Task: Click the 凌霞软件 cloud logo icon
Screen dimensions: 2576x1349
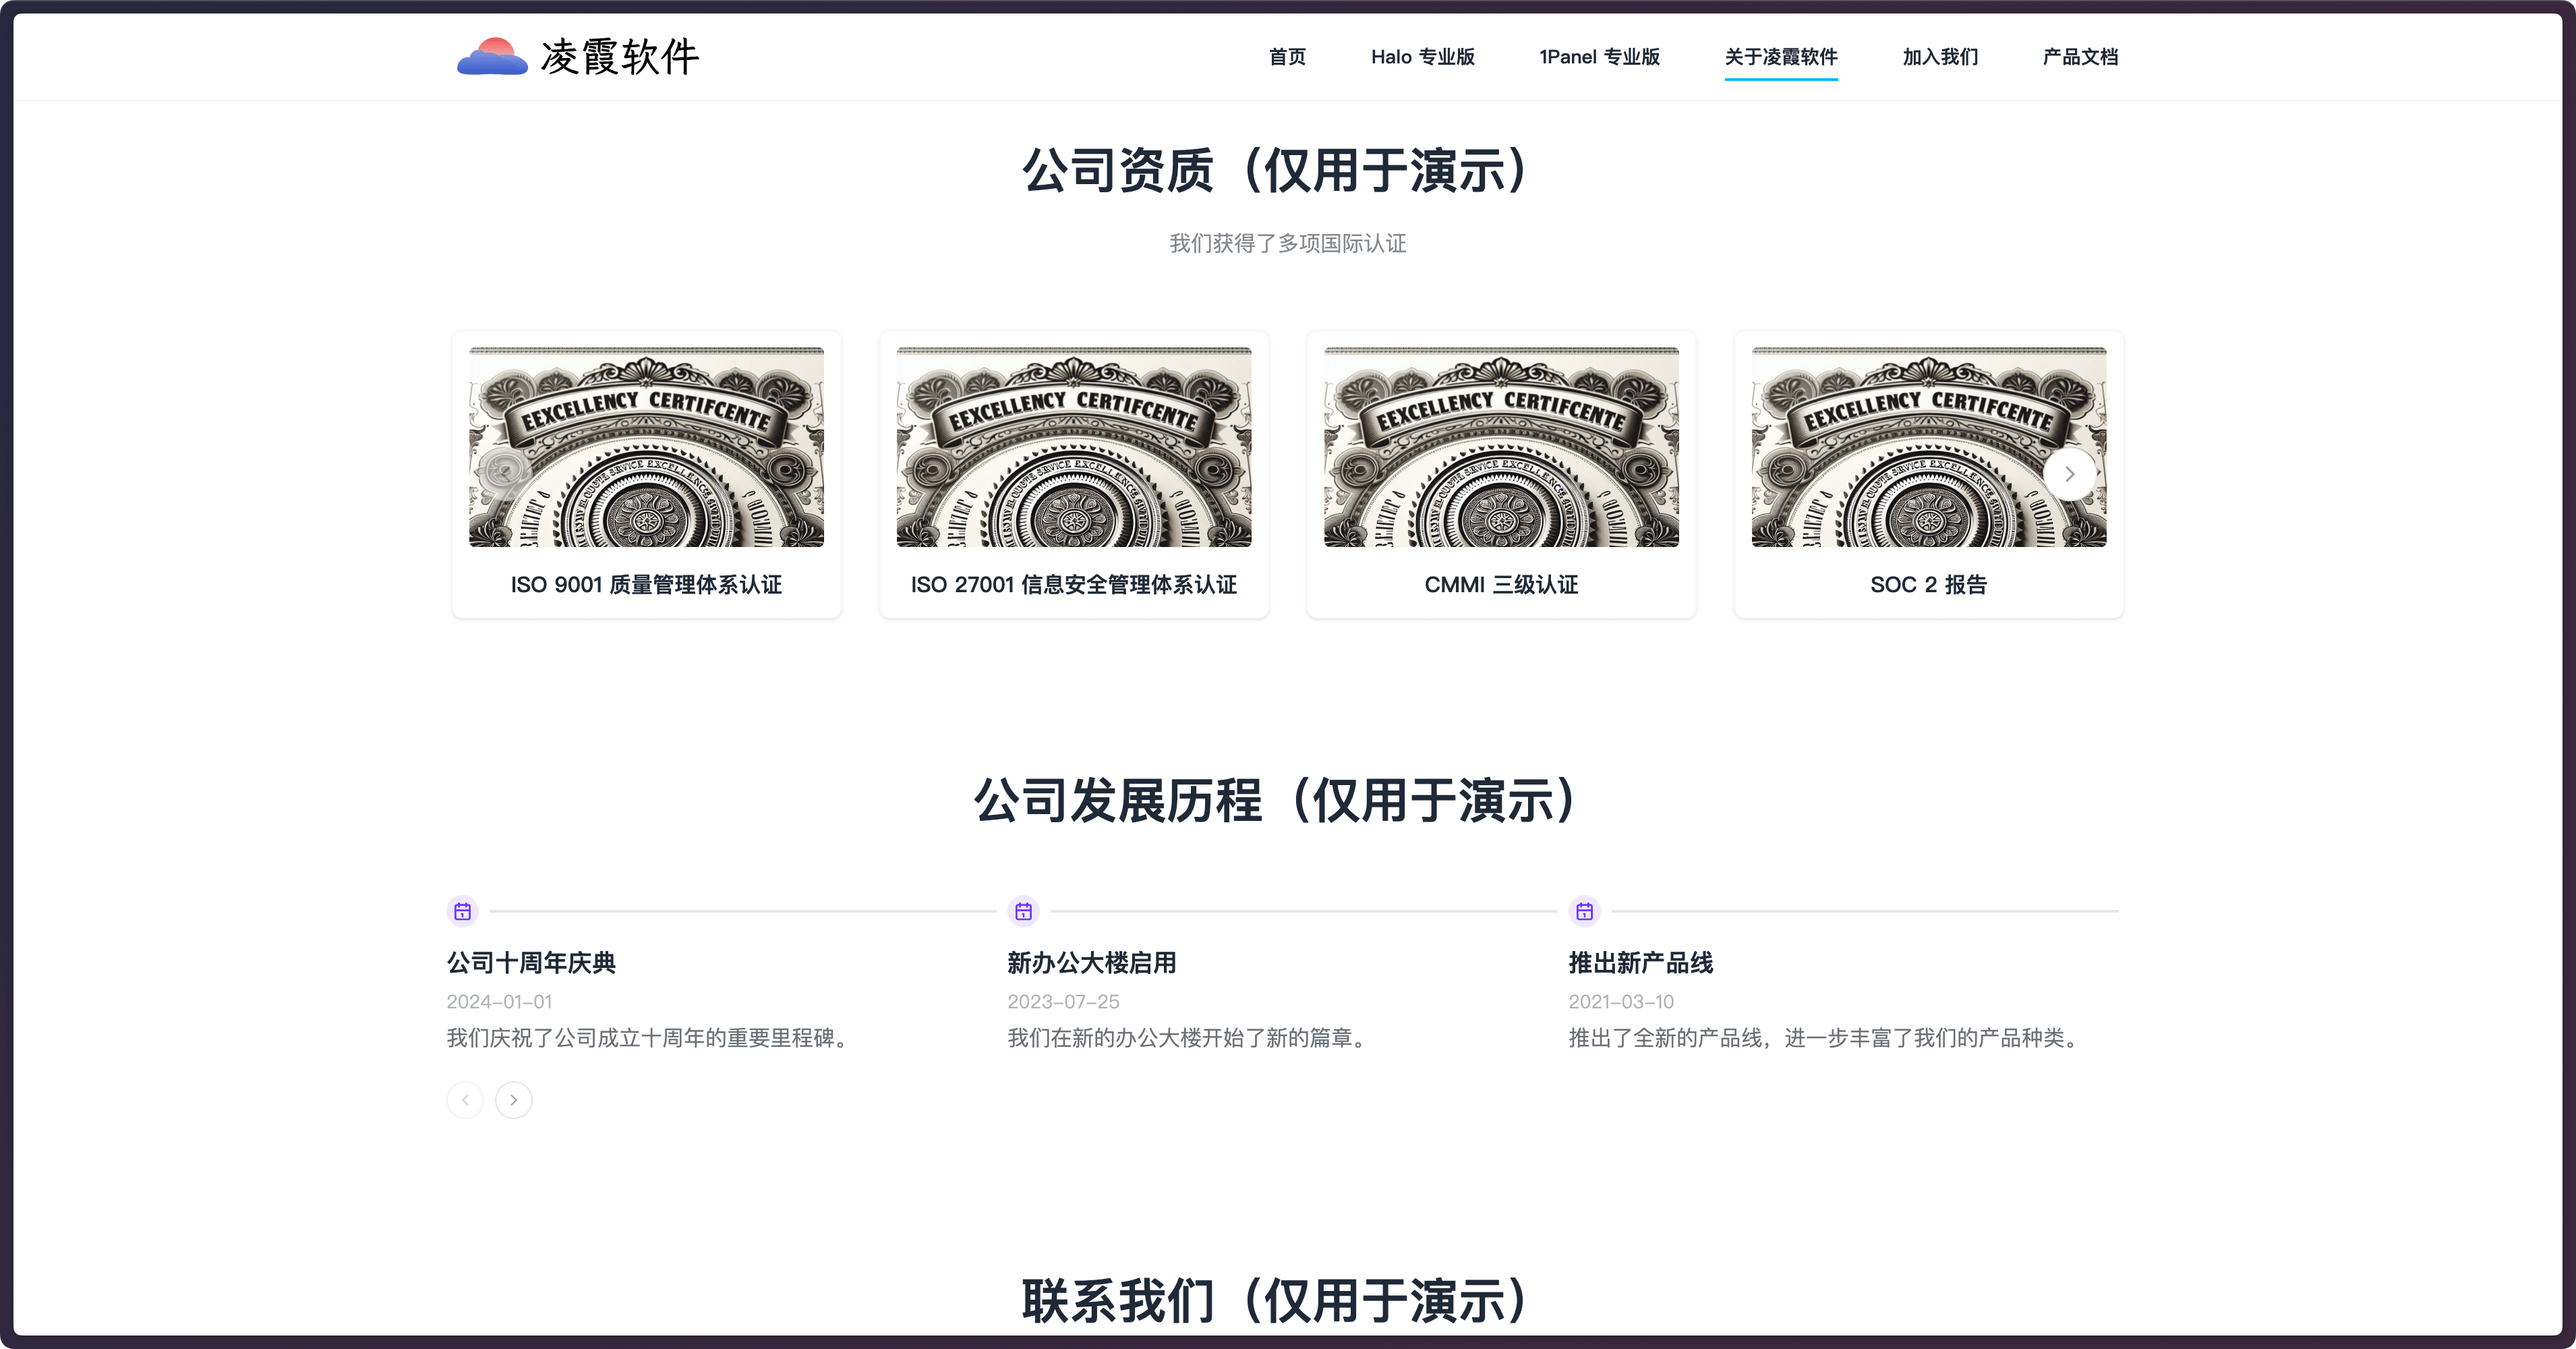Action: (492, 57)
